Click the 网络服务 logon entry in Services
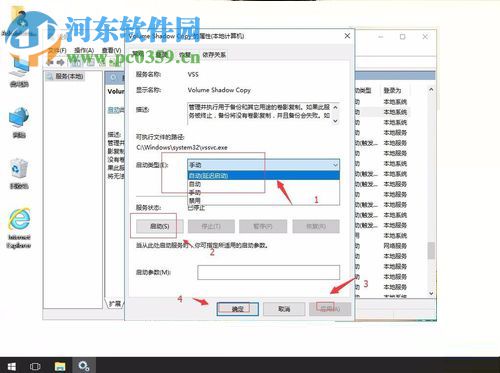Image resolution: width=500 pixels, height=373 pixels. (x=395, y=246)
